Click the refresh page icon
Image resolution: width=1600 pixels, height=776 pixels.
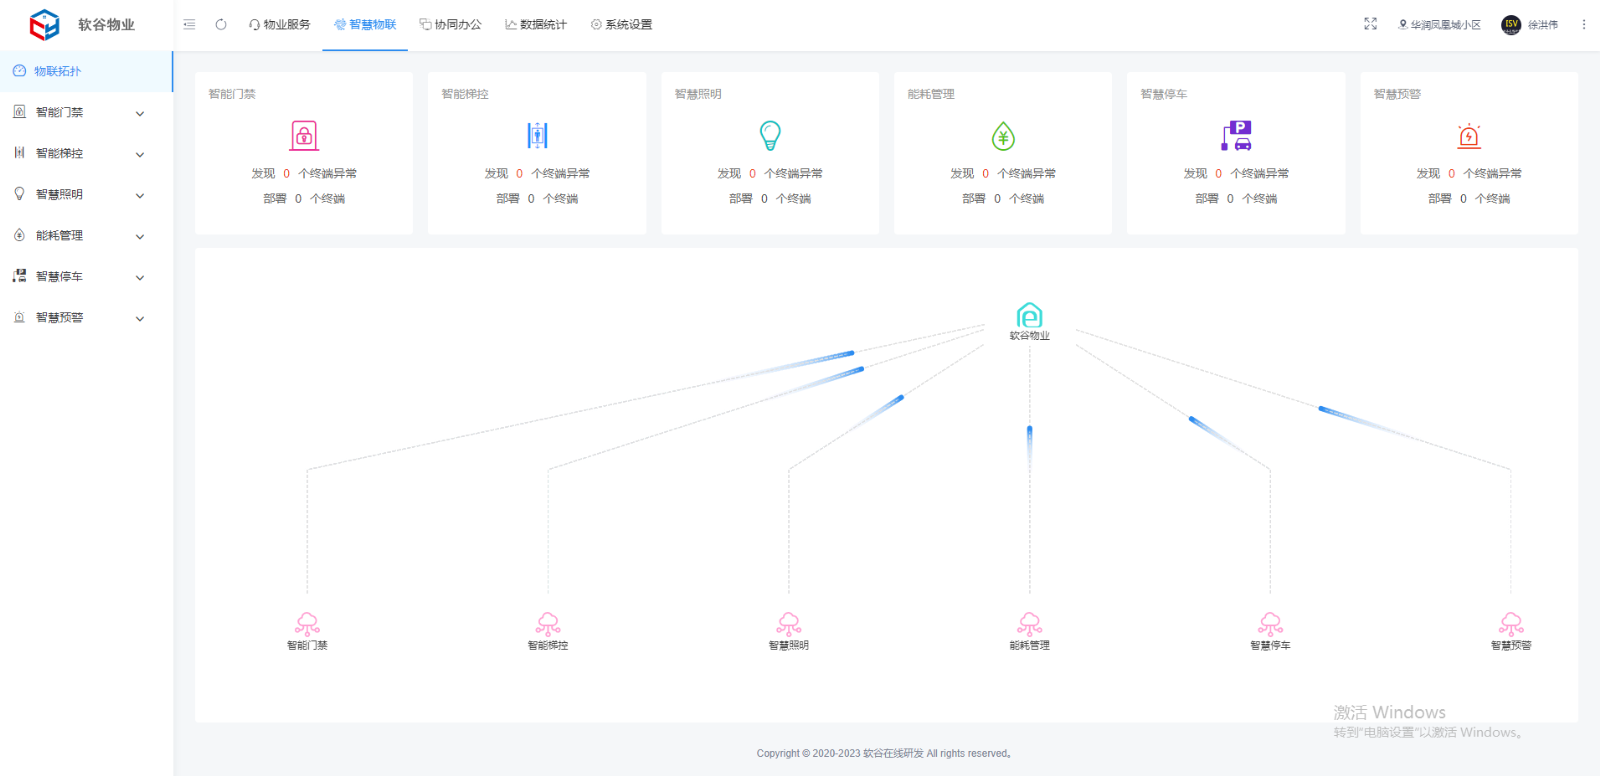[x=221, y=24]
